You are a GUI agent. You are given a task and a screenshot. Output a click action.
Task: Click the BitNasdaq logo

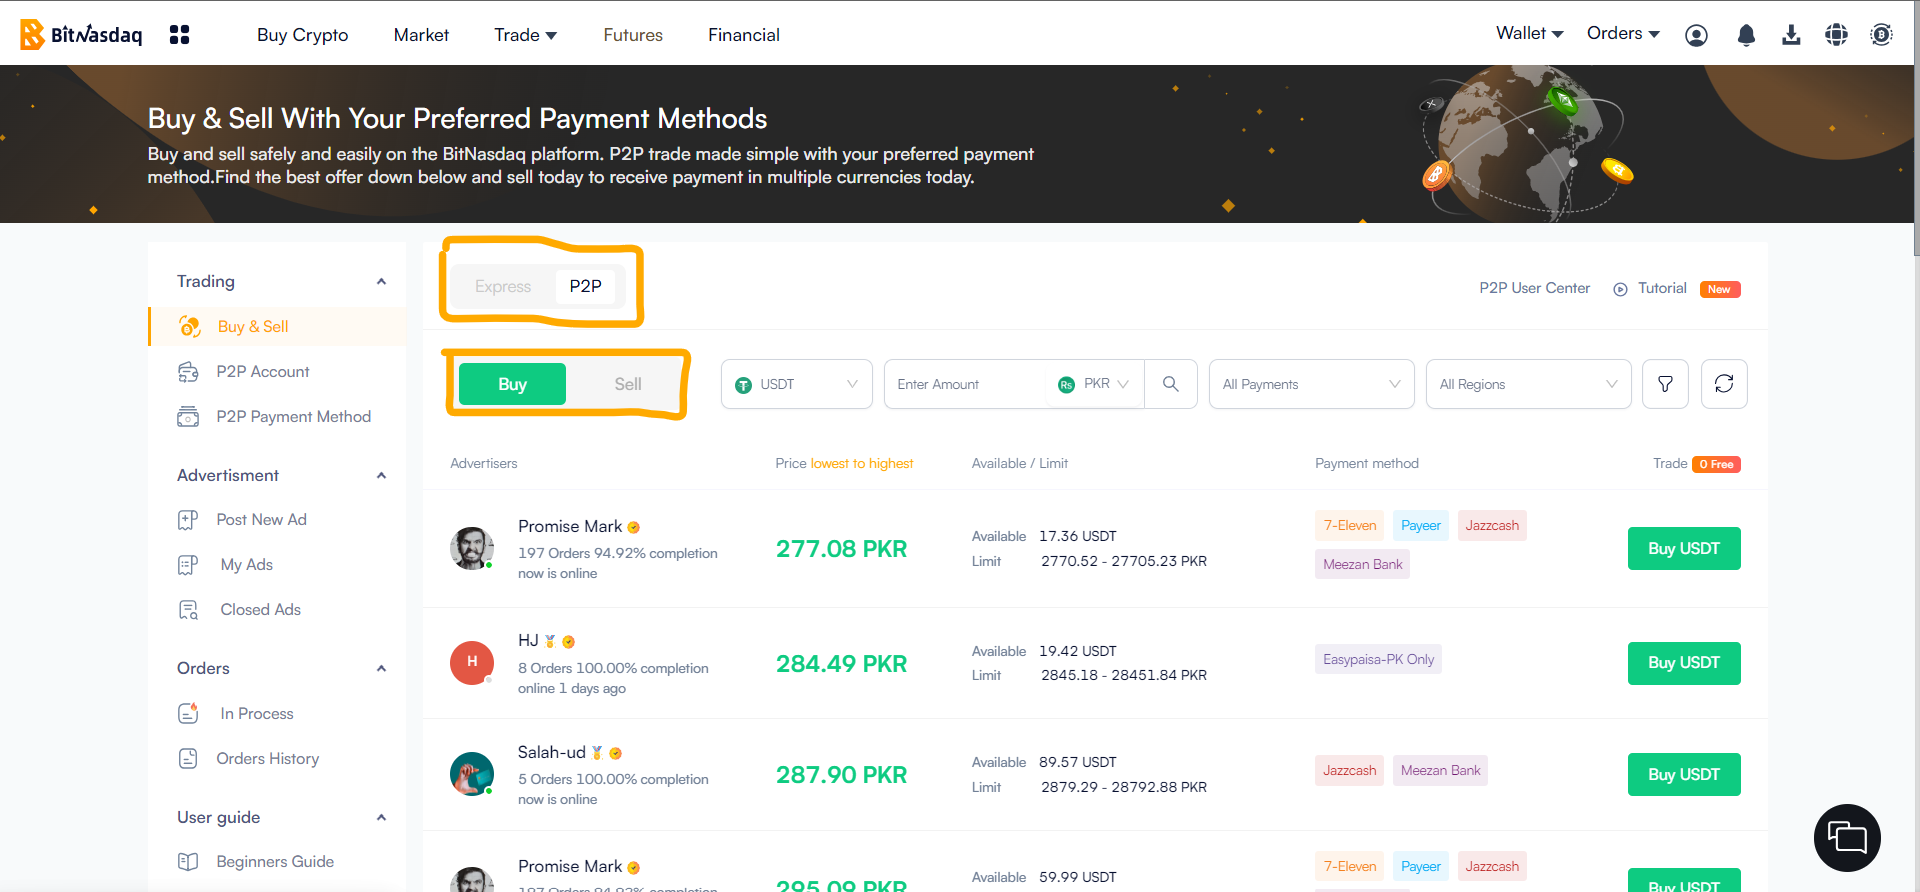pos(82,35)
